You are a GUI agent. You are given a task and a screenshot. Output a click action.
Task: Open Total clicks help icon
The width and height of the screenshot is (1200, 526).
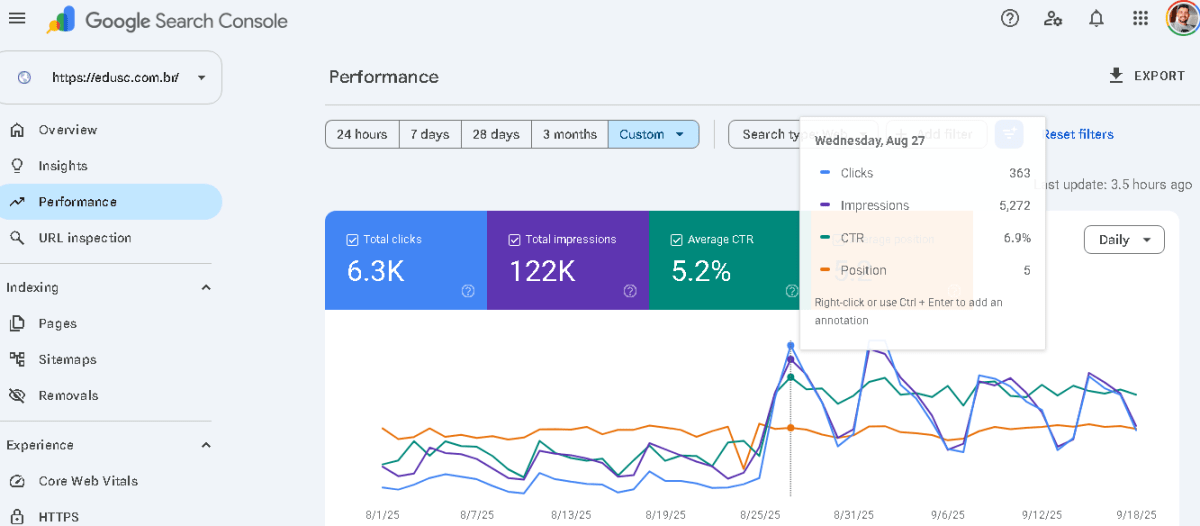pos(467,291)
